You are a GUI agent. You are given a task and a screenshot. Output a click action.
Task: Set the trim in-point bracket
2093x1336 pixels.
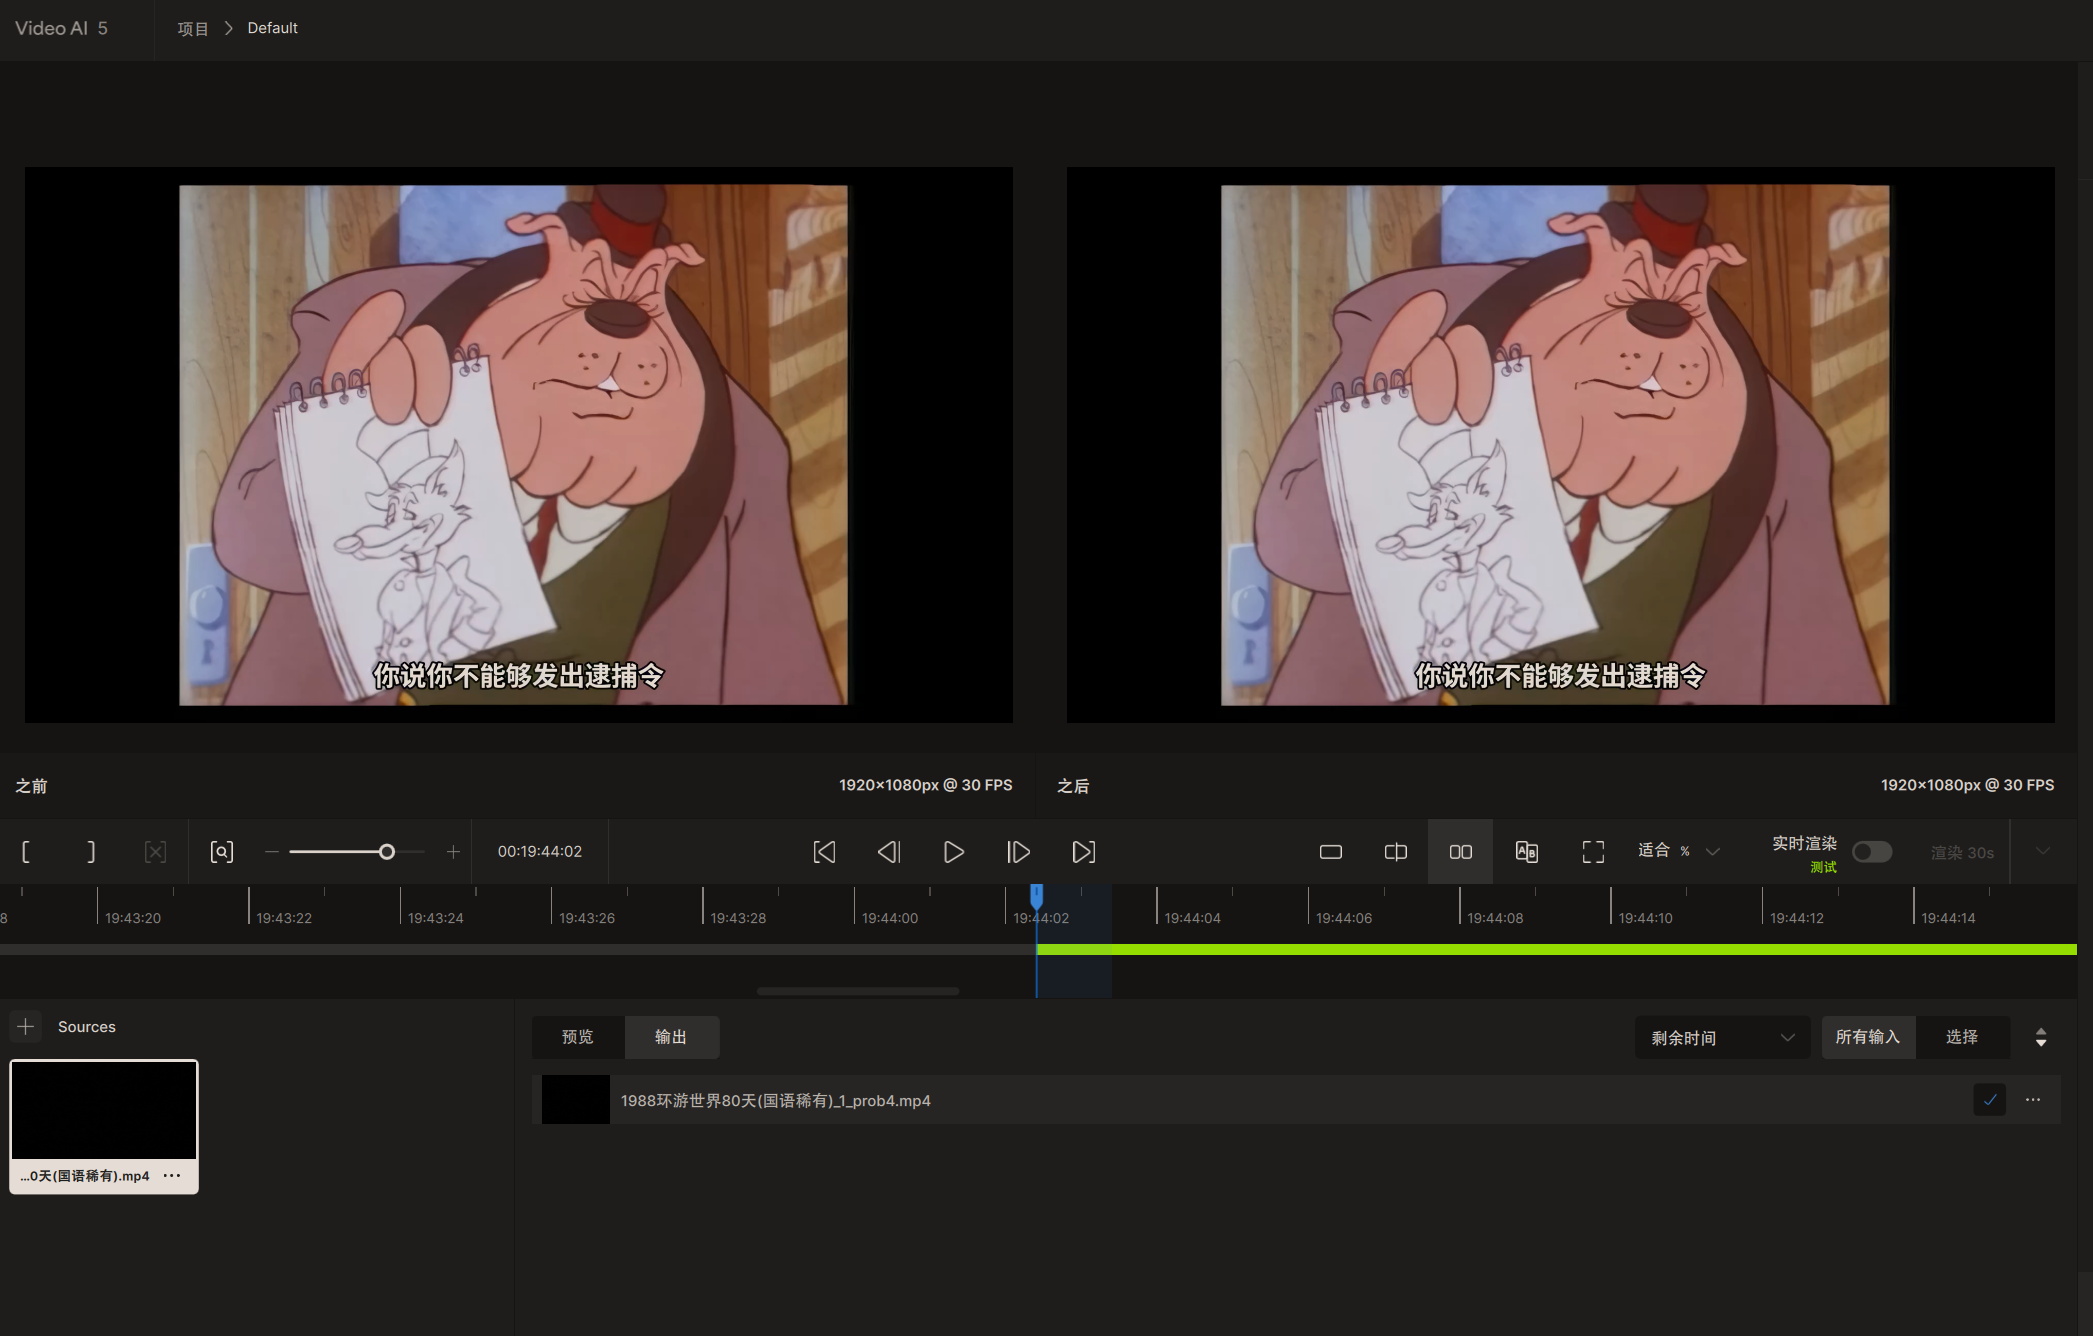pos(26,852)
